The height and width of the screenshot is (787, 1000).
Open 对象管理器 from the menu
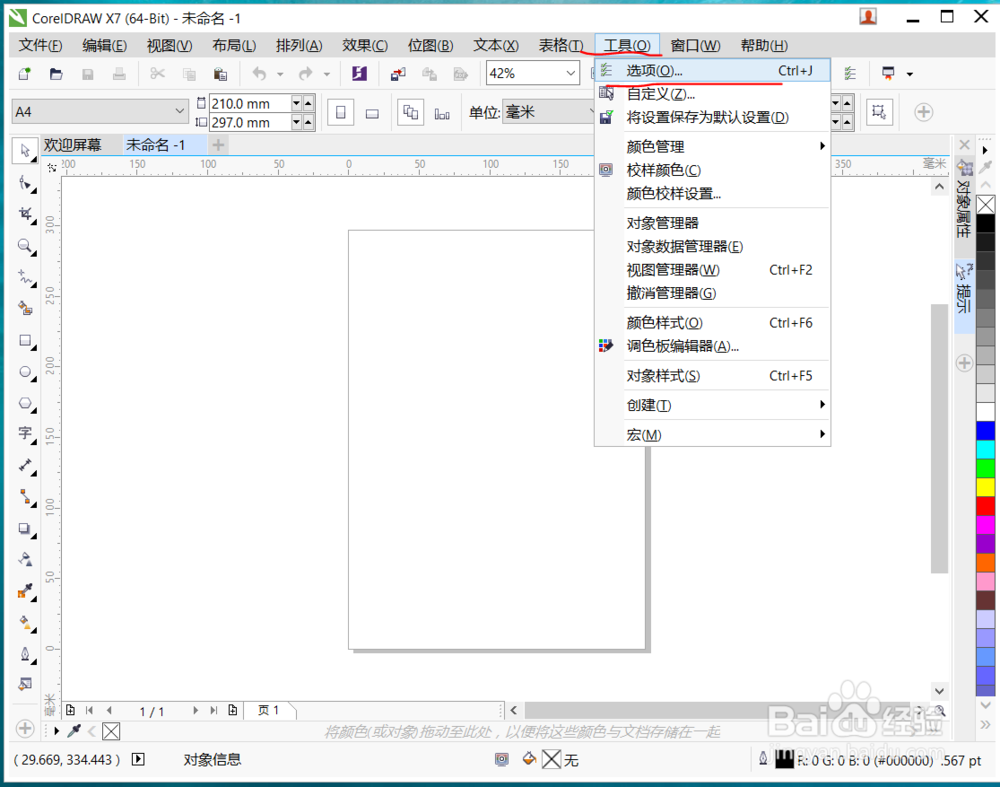point(712,223)
